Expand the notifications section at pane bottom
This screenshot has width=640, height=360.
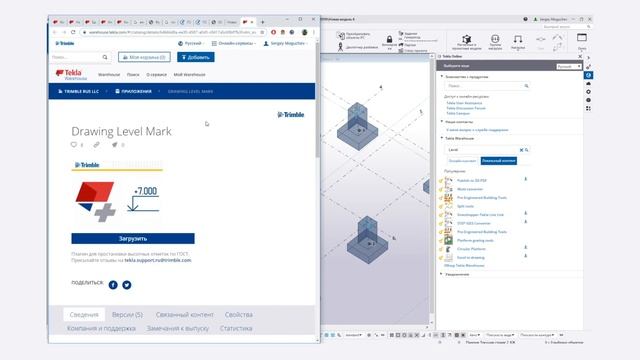(442, 274)
